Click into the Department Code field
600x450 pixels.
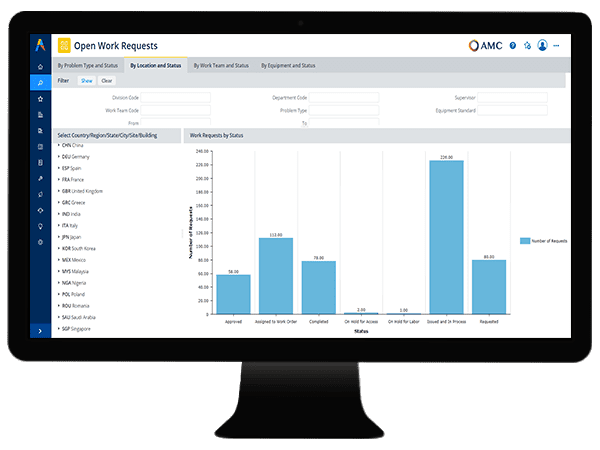(x=344, y=98)
